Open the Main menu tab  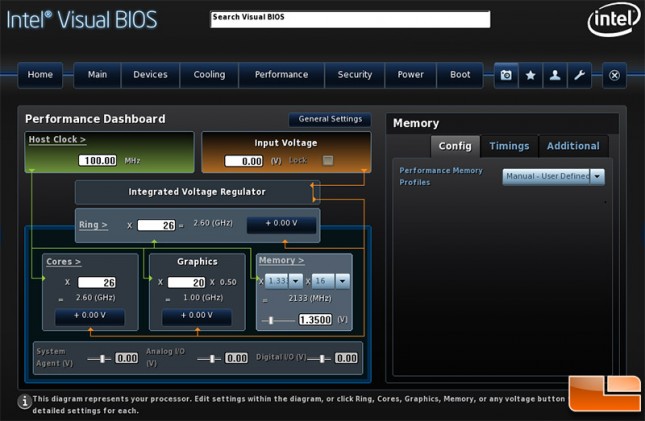(x=97, y=75)
